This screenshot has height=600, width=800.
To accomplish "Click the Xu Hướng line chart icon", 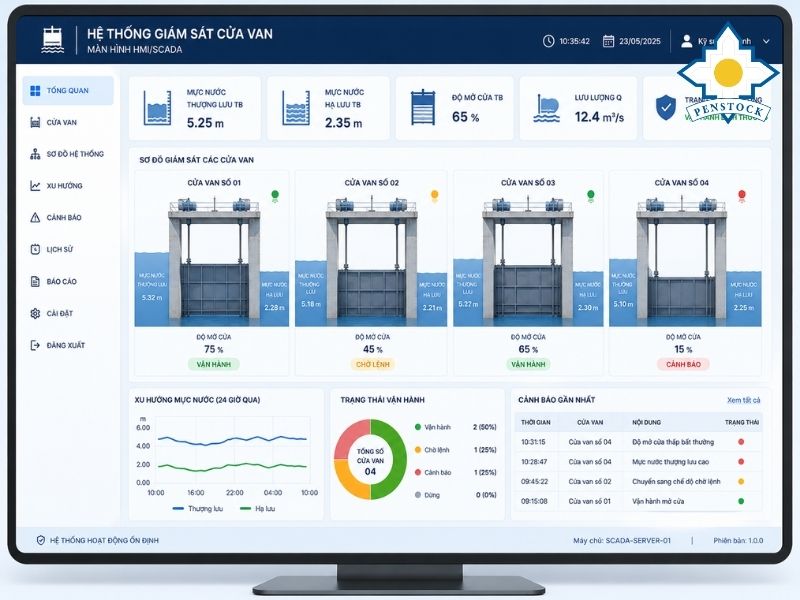I will coord(35,186).
